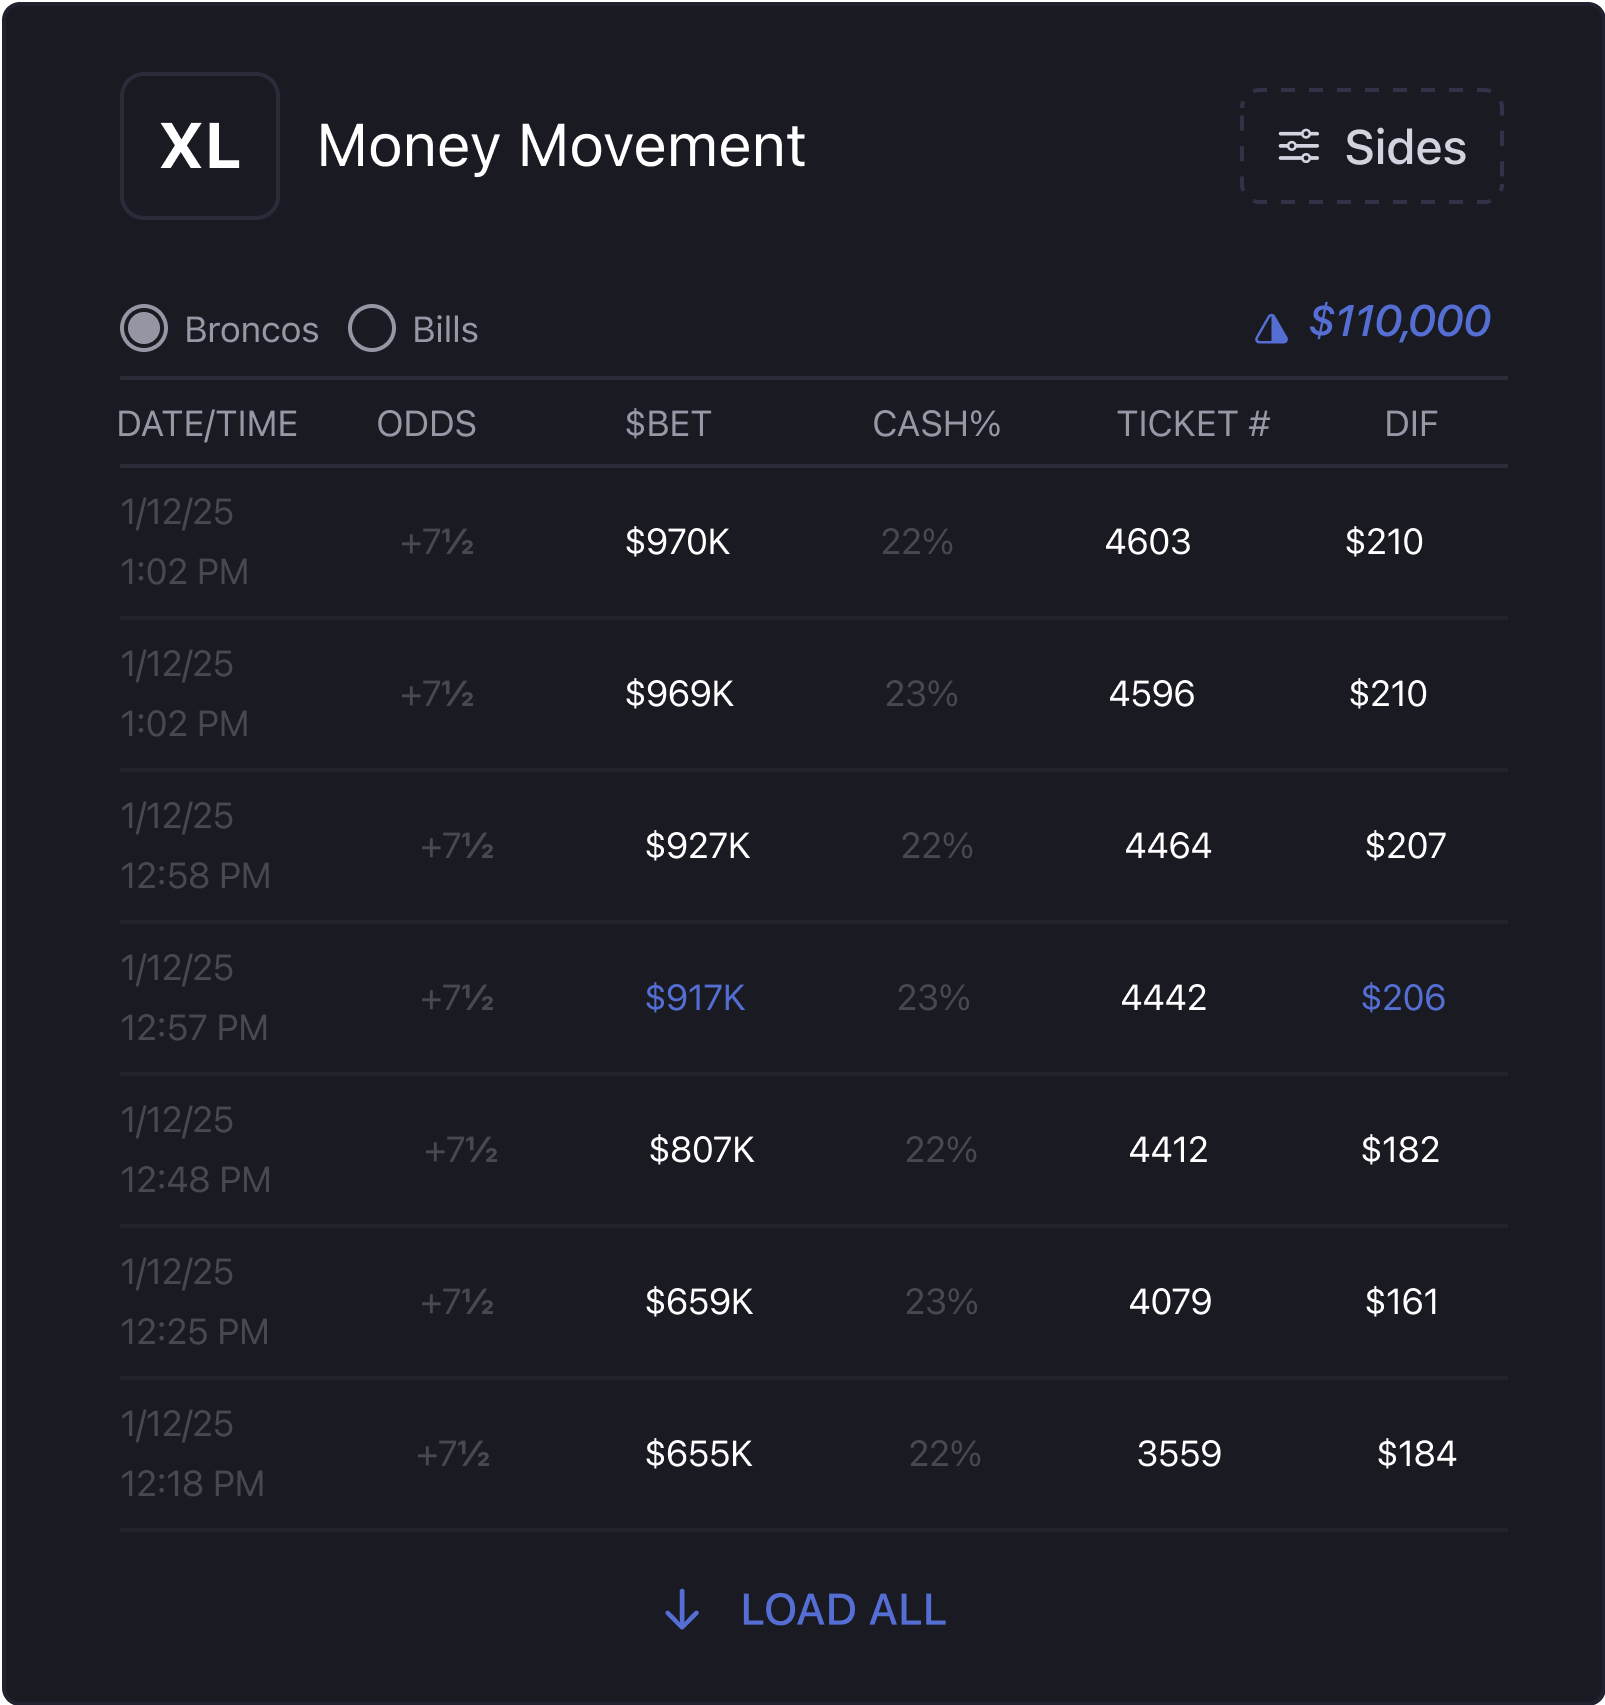Click the down arrow icon beside Load All

[682, 1609]
